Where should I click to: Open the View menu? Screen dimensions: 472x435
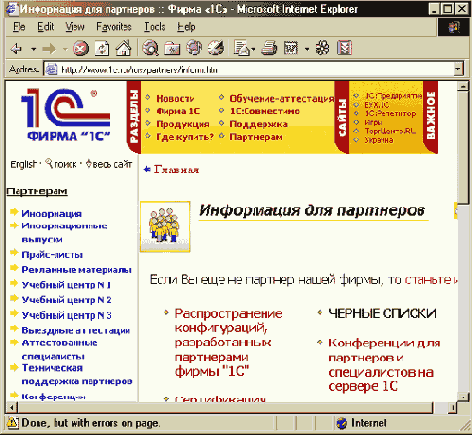click(x=75, y=27)
